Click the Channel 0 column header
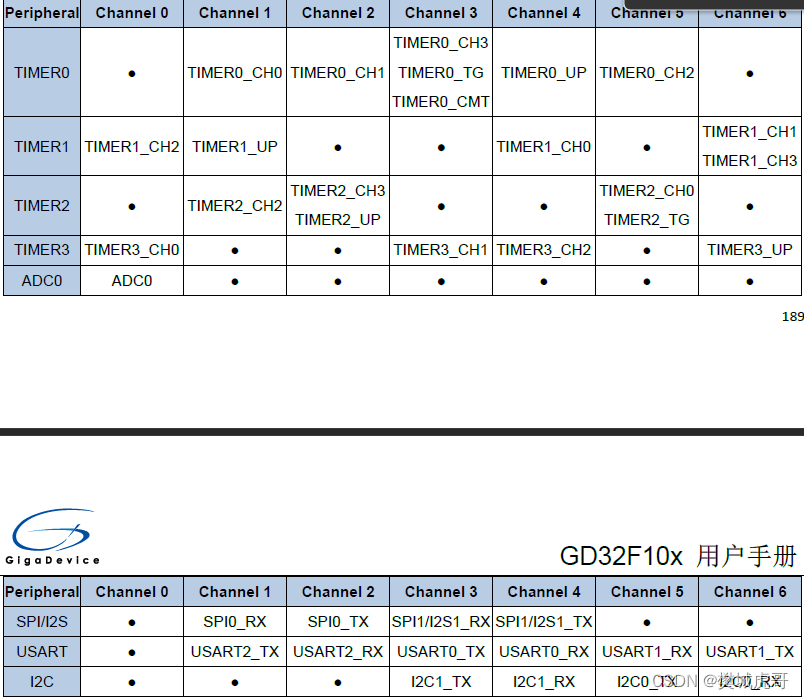This screenshot has height=699, width=804. click(x=131, y=13)
